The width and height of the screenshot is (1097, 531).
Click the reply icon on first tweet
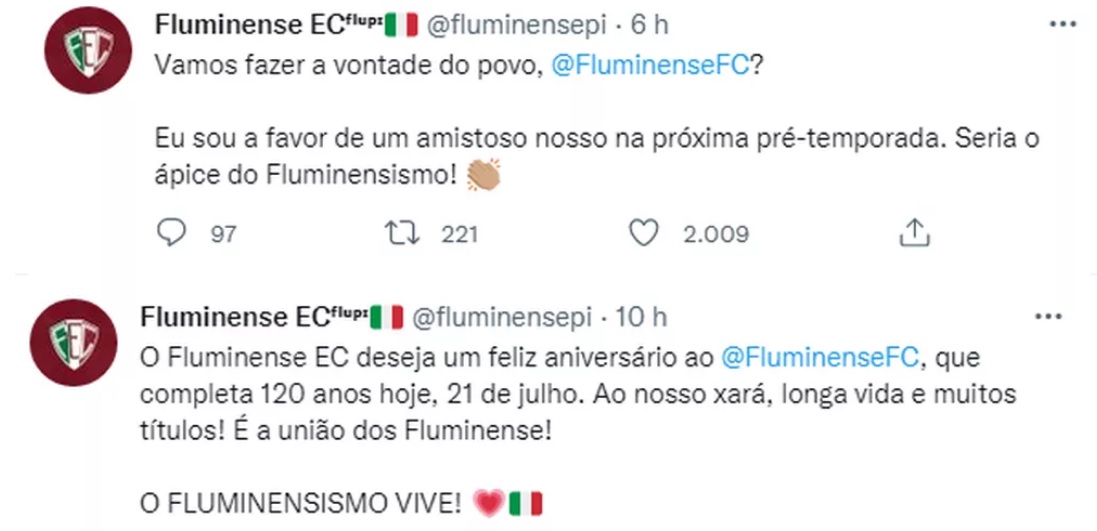point(171,233)
